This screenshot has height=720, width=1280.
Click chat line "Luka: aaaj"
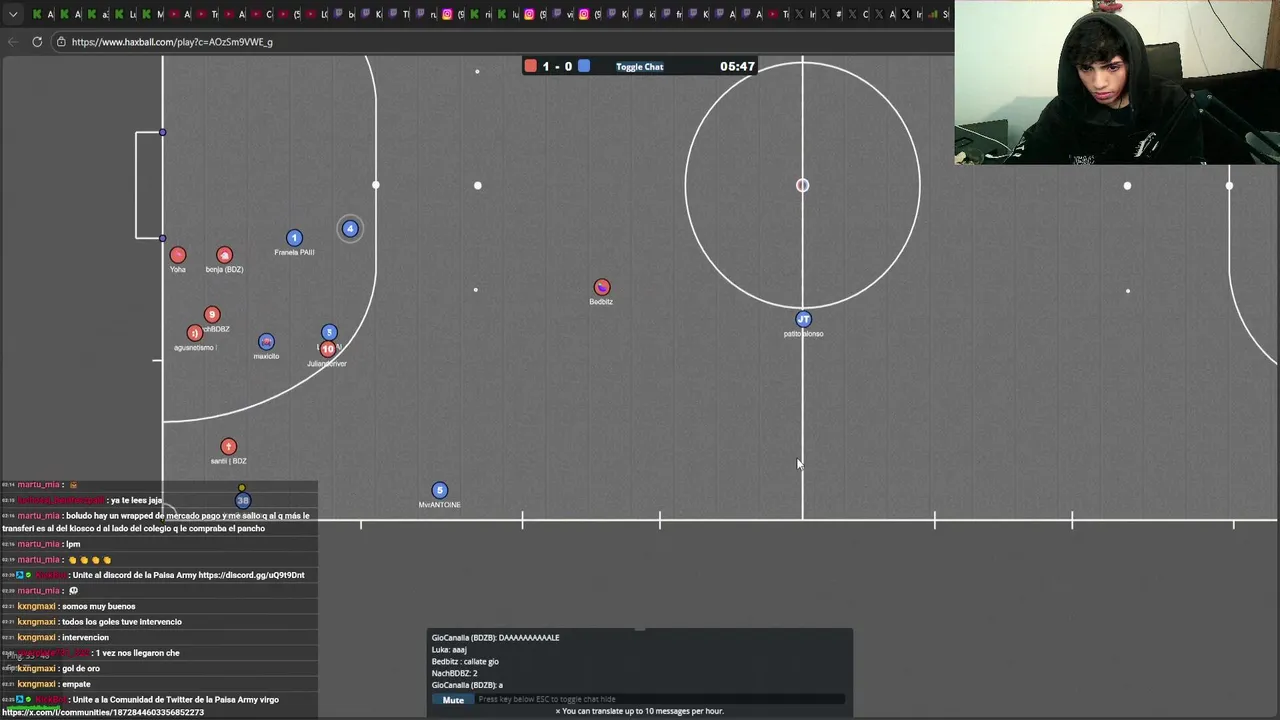pyautogui.click(x=449, y=650)
